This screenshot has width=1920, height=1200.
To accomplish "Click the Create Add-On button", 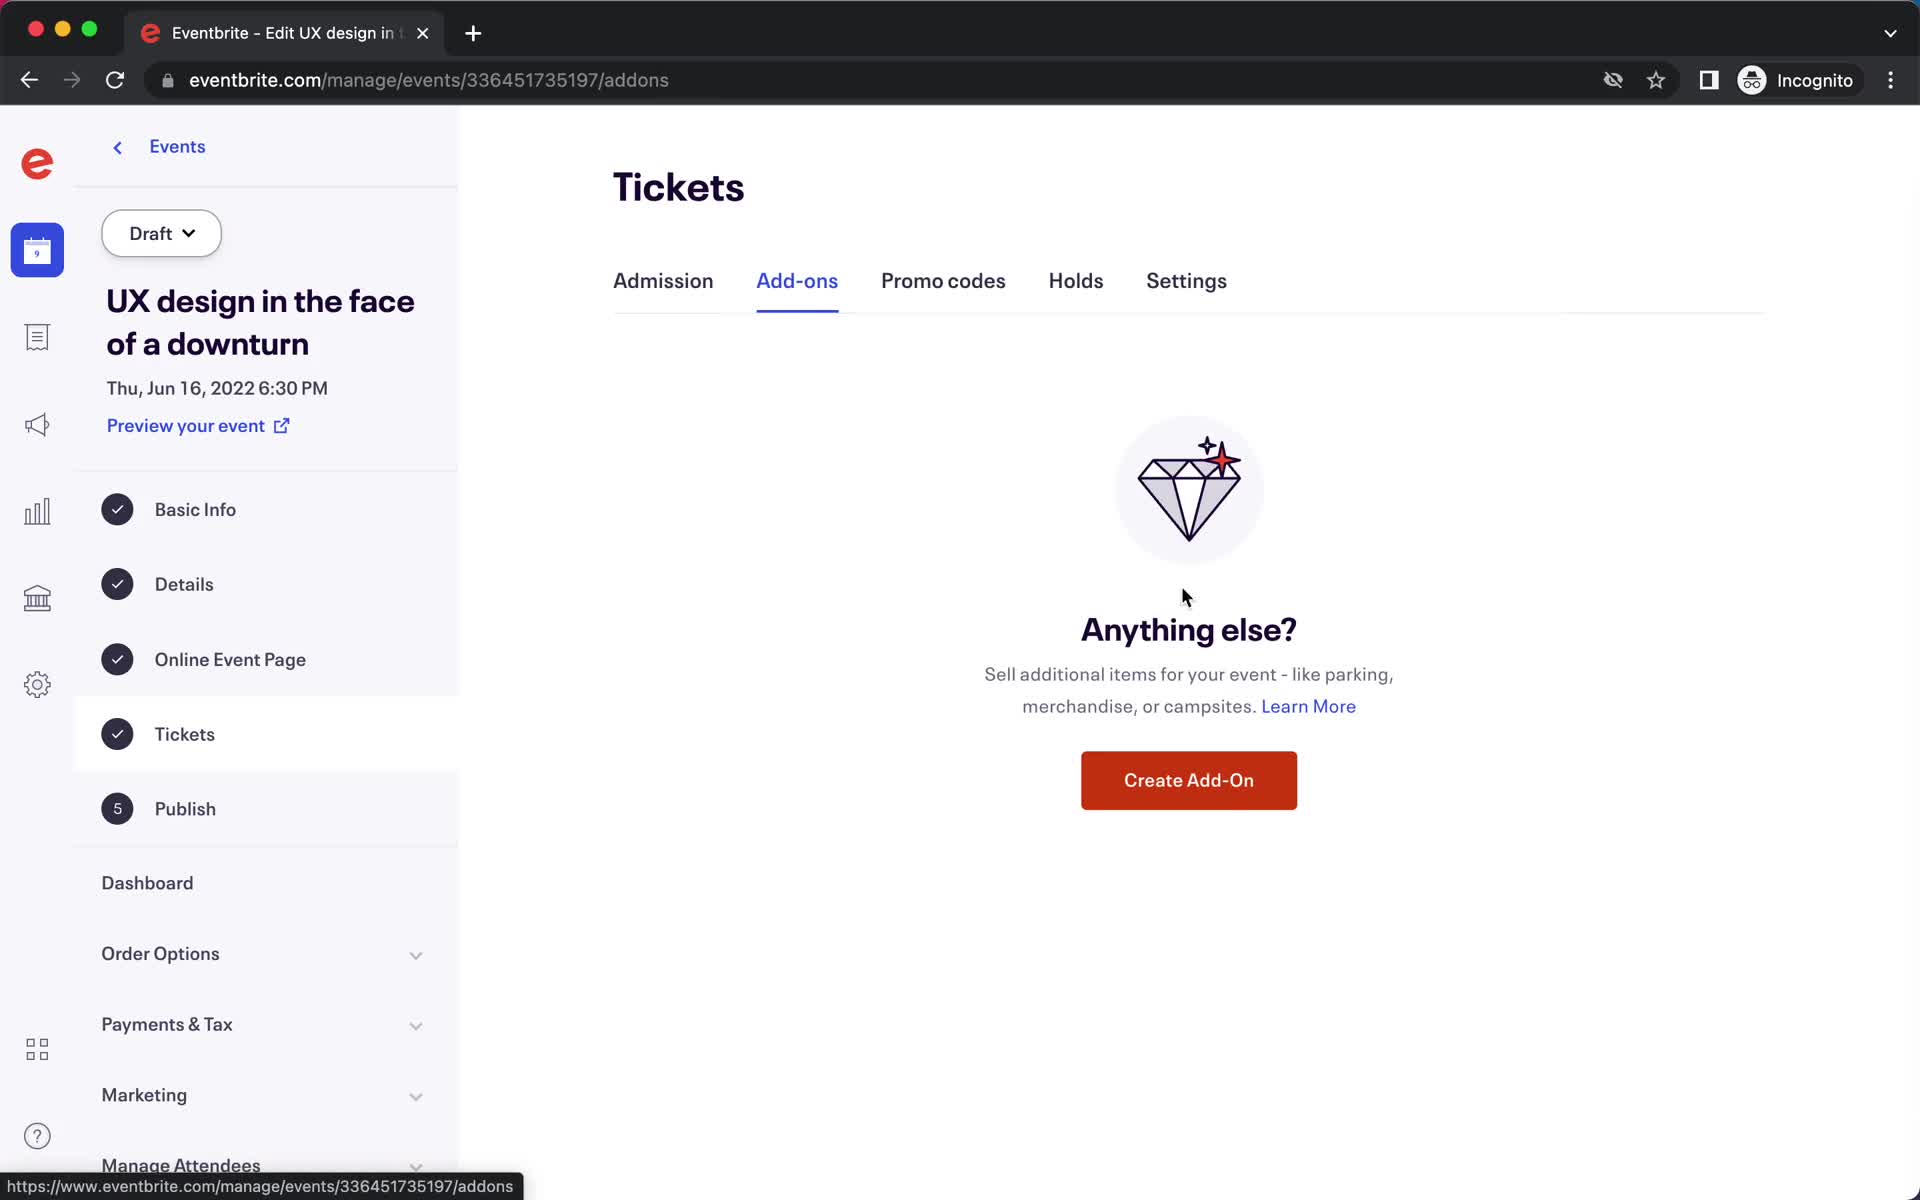I will [1189, 780].
